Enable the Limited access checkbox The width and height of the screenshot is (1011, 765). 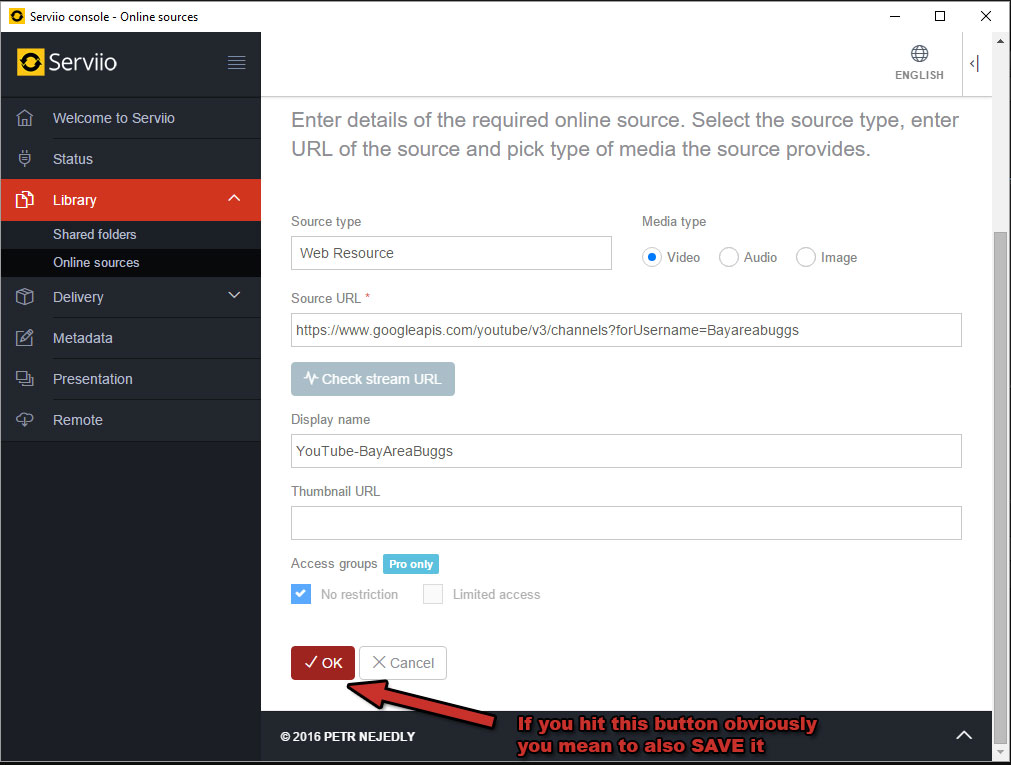[x=432, y=594]
